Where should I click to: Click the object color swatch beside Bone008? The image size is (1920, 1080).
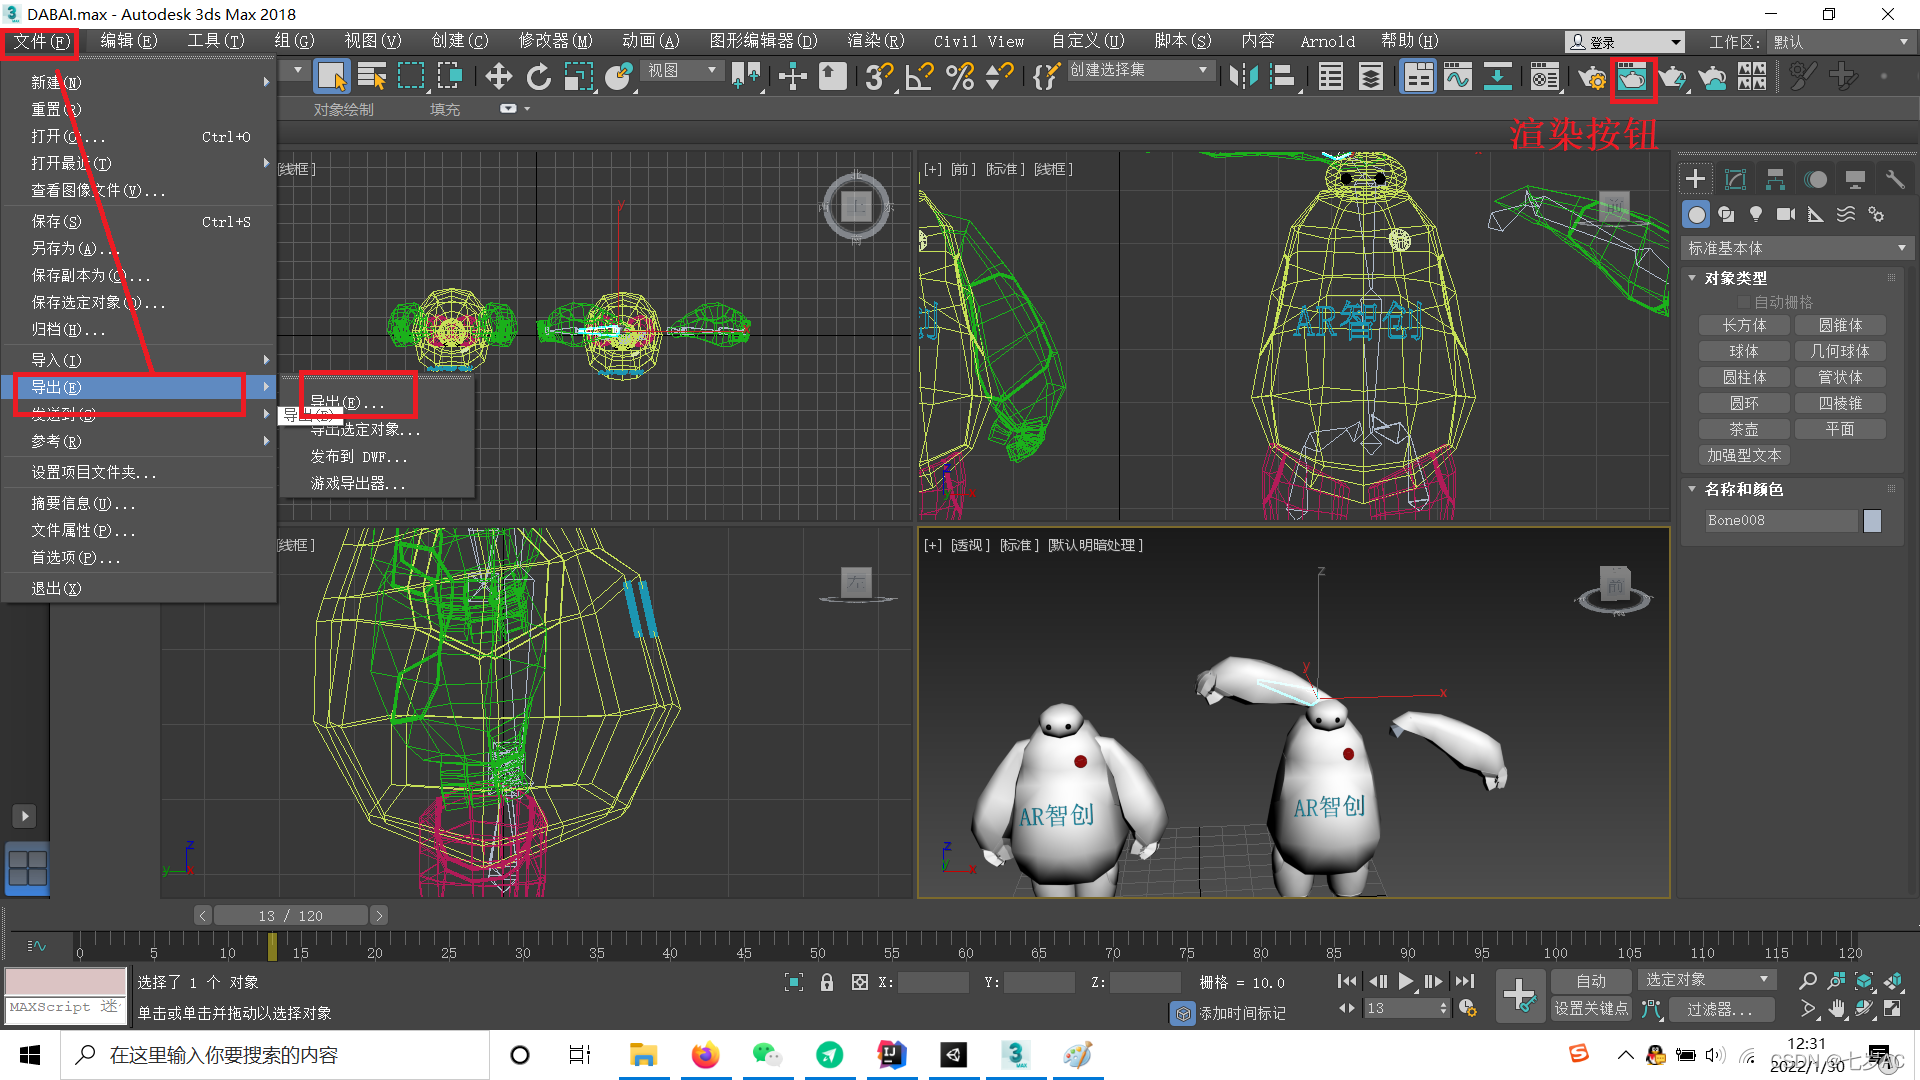click(1872, 520)
